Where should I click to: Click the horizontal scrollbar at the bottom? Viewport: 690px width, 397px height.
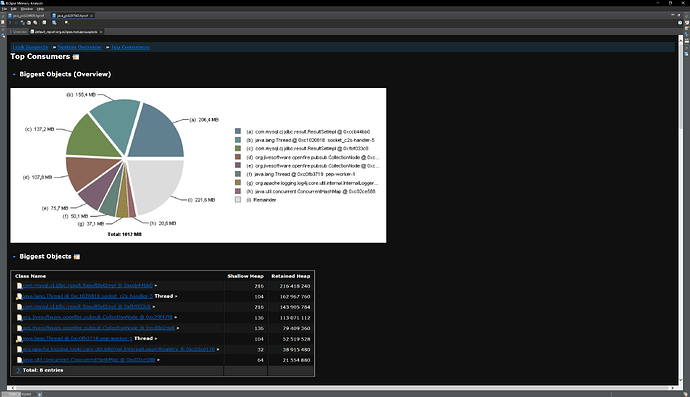343,388
